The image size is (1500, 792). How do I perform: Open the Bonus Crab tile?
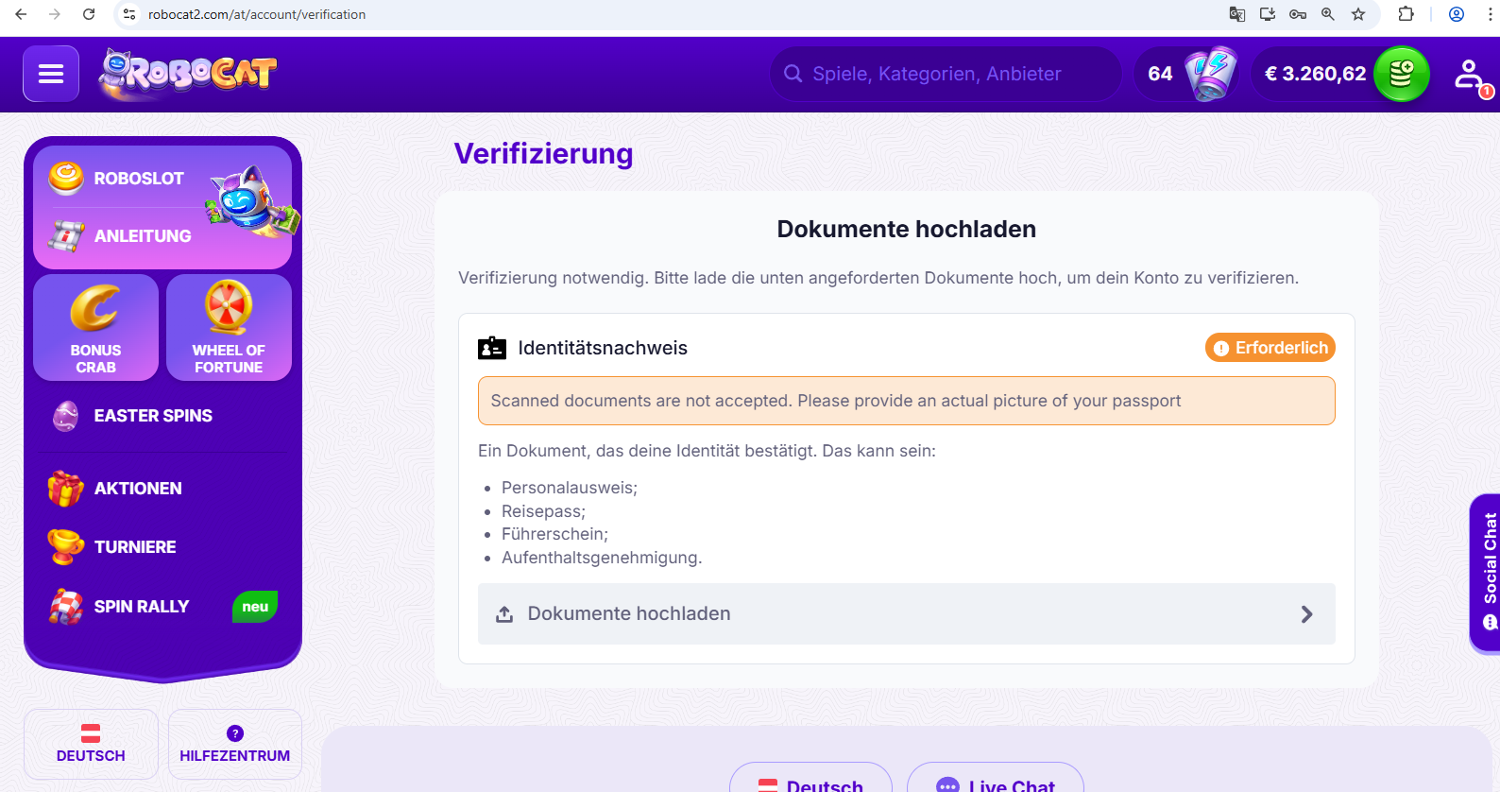(x=96, y=328)
